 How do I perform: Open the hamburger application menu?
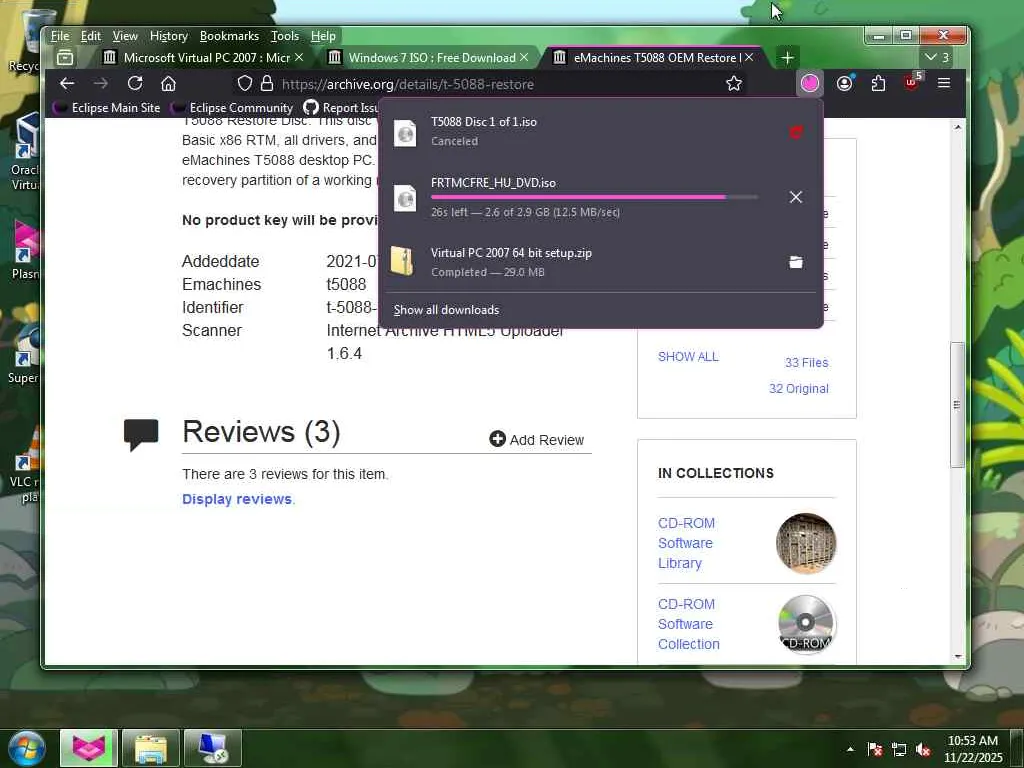[x=944, y=83]
